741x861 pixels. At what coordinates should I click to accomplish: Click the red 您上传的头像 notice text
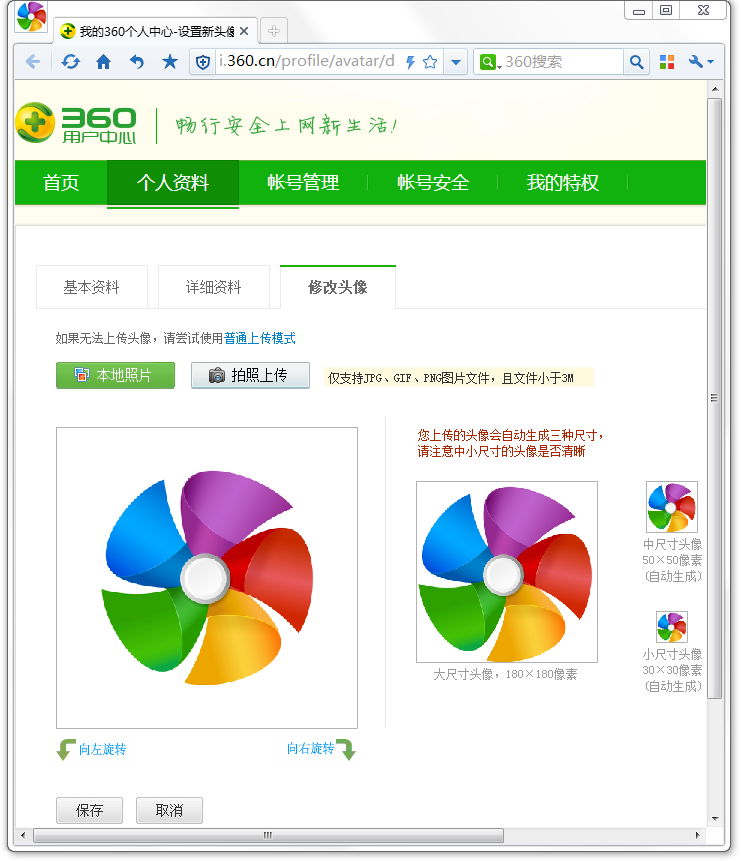[x=510, y=443]
